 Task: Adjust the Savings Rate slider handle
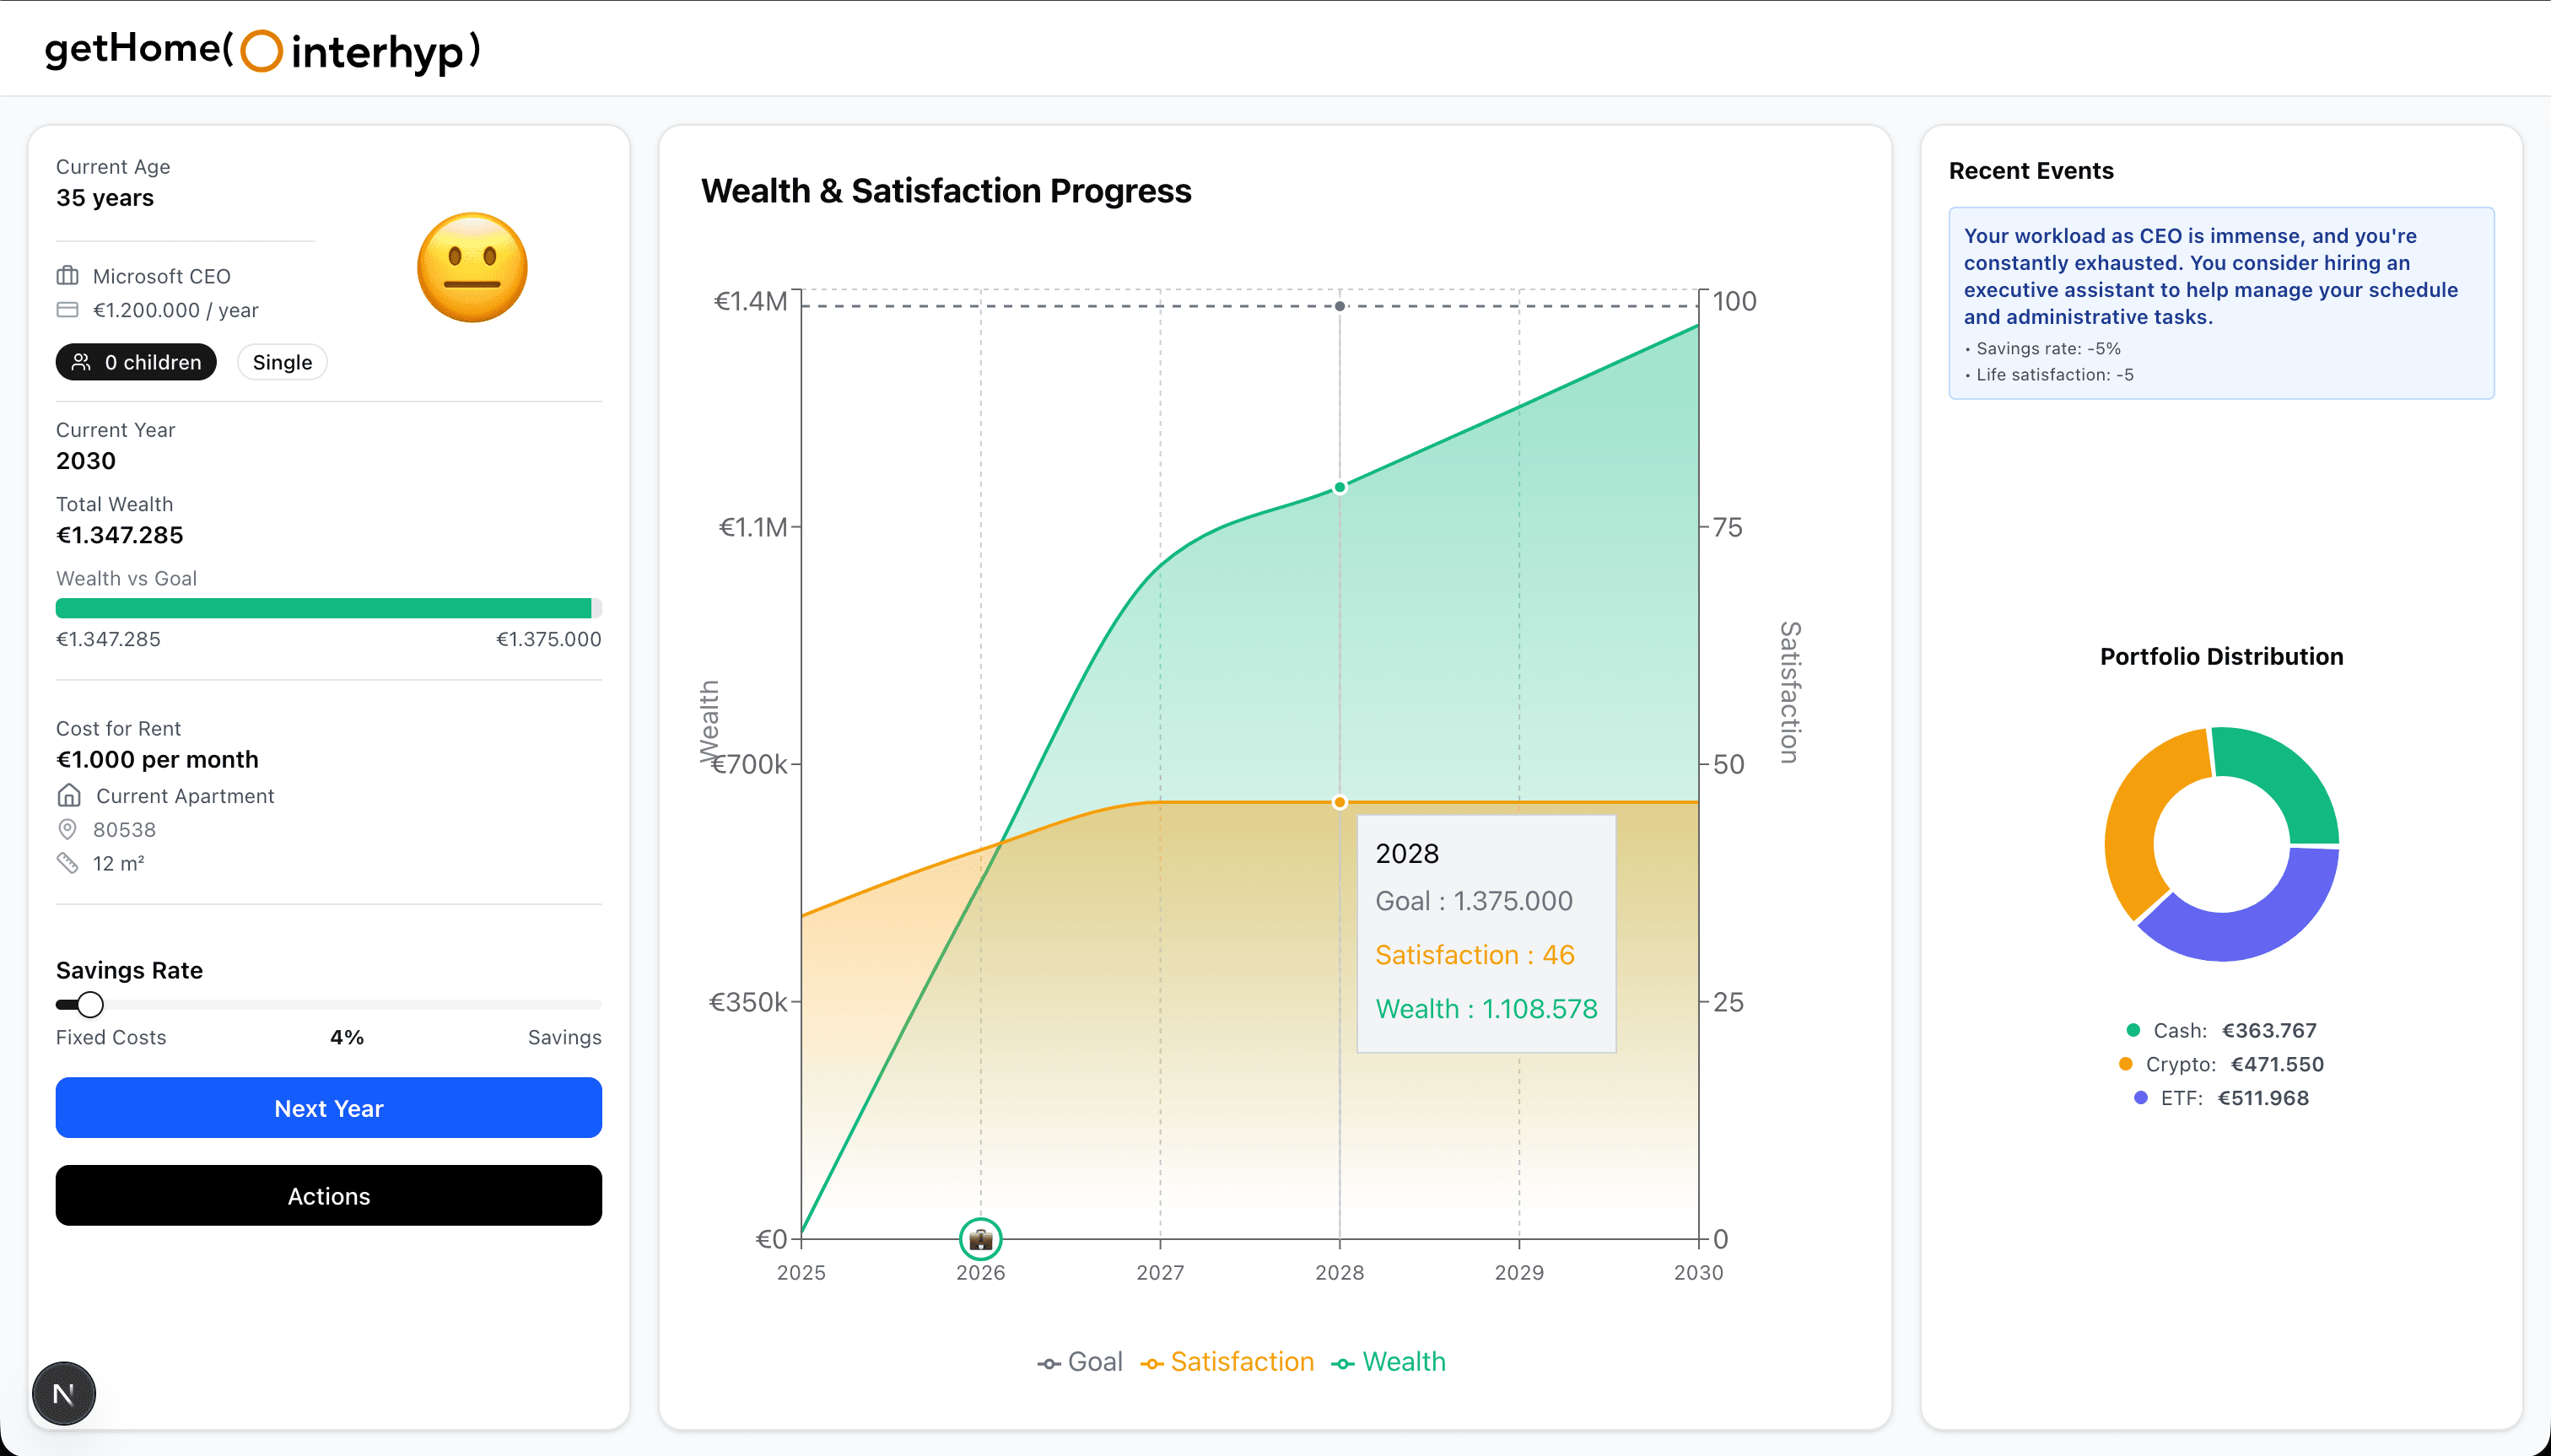pyautogui.click(x=89, y=1004)
